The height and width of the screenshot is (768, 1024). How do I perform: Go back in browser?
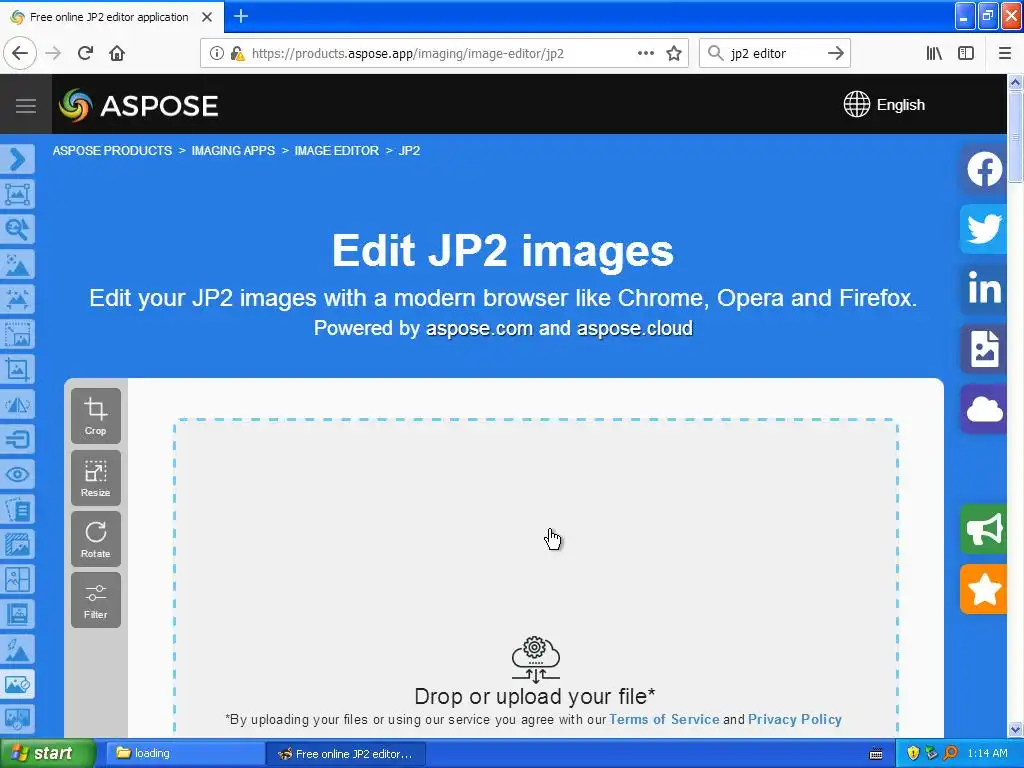pyautogui.click(x=20, y=53)
